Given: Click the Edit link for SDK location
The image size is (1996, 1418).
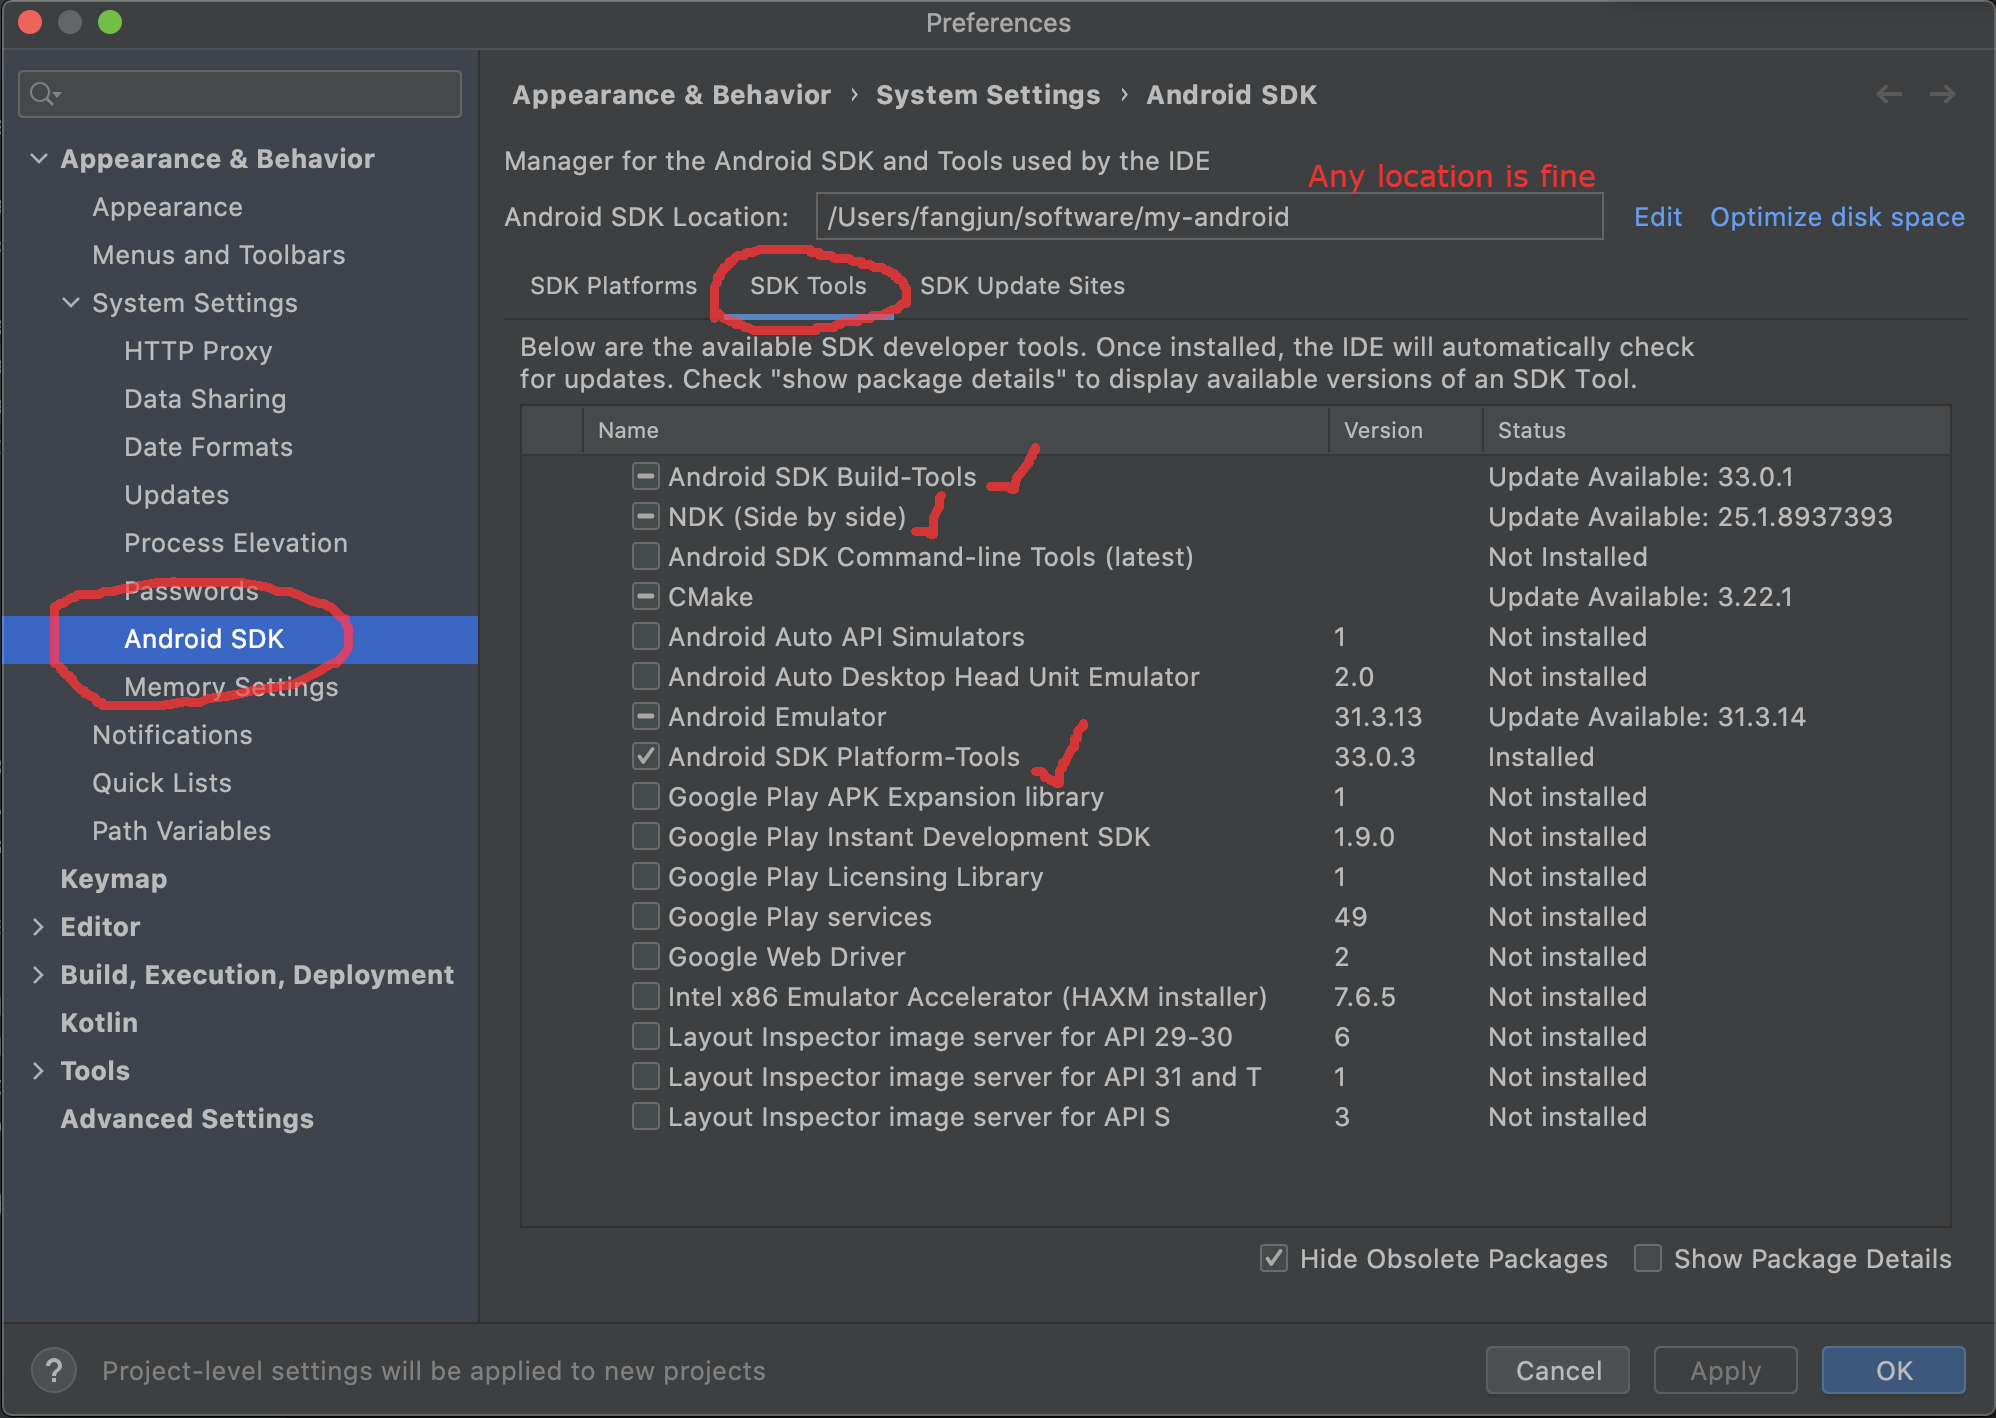Looking at the screenshot, I should pyautogui.click(x=1657, y=217).
